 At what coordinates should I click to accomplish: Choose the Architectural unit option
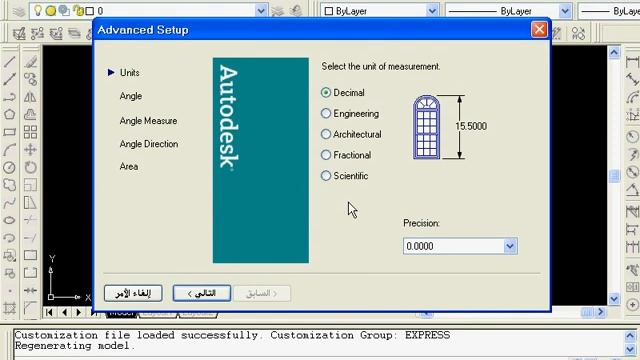click(351, 134)
